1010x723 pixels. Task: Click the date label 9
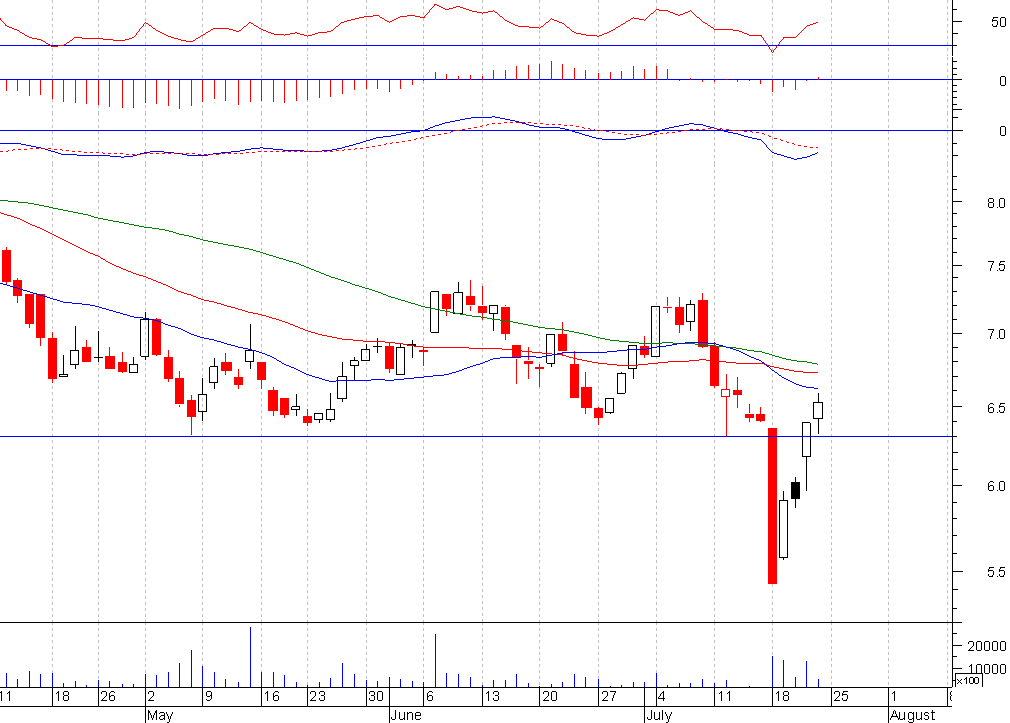coord(208,697)
